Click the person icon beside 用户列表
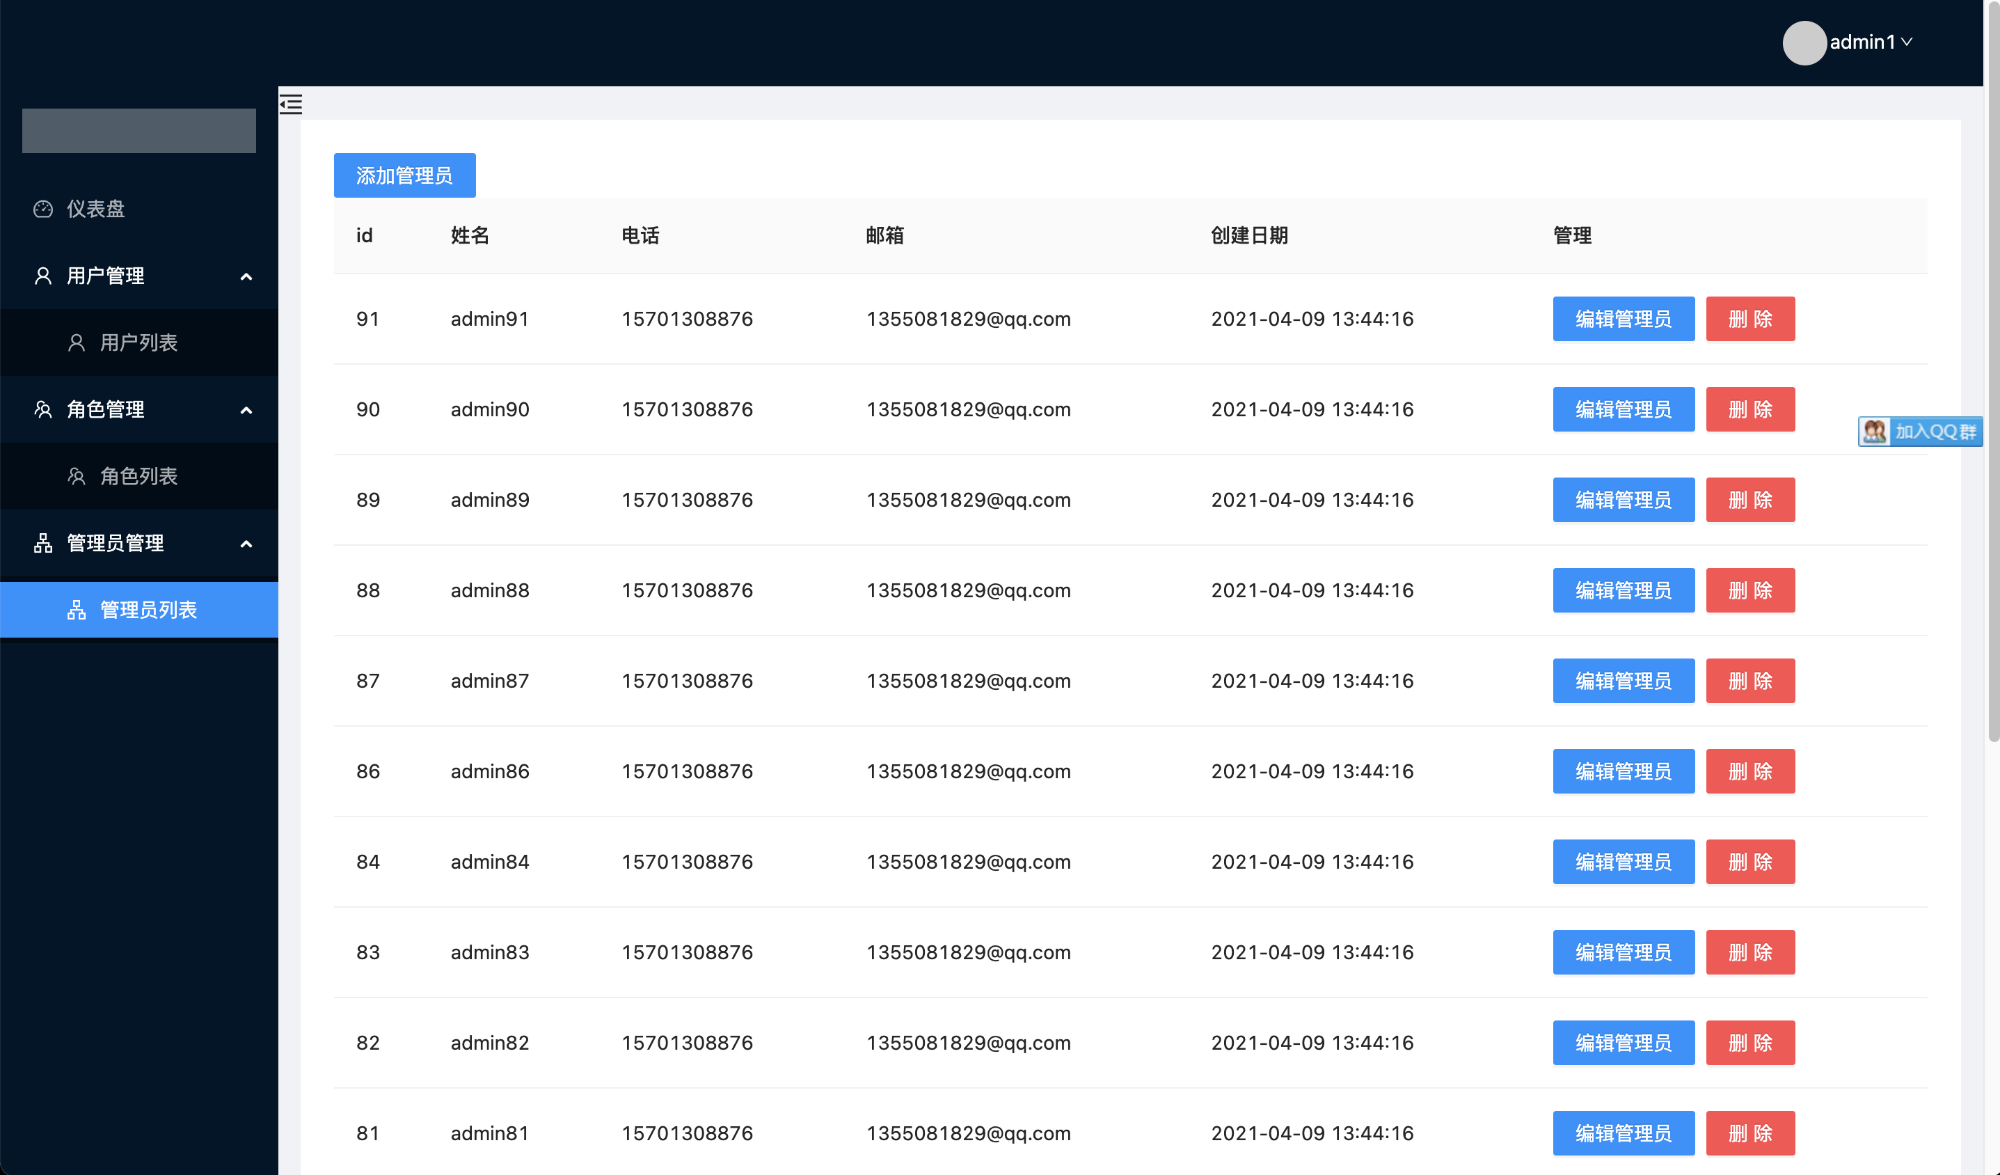Viewport: 2000px width, 1175px height. (76, 343)
